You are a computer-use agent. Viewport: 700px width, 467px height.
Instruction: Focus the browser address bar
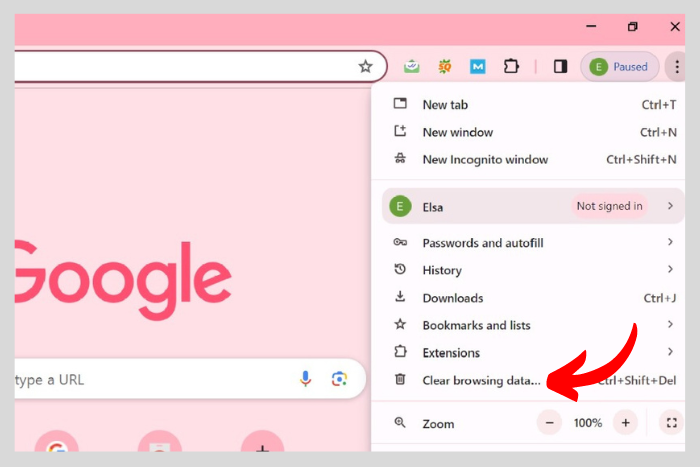coord(200,67)
